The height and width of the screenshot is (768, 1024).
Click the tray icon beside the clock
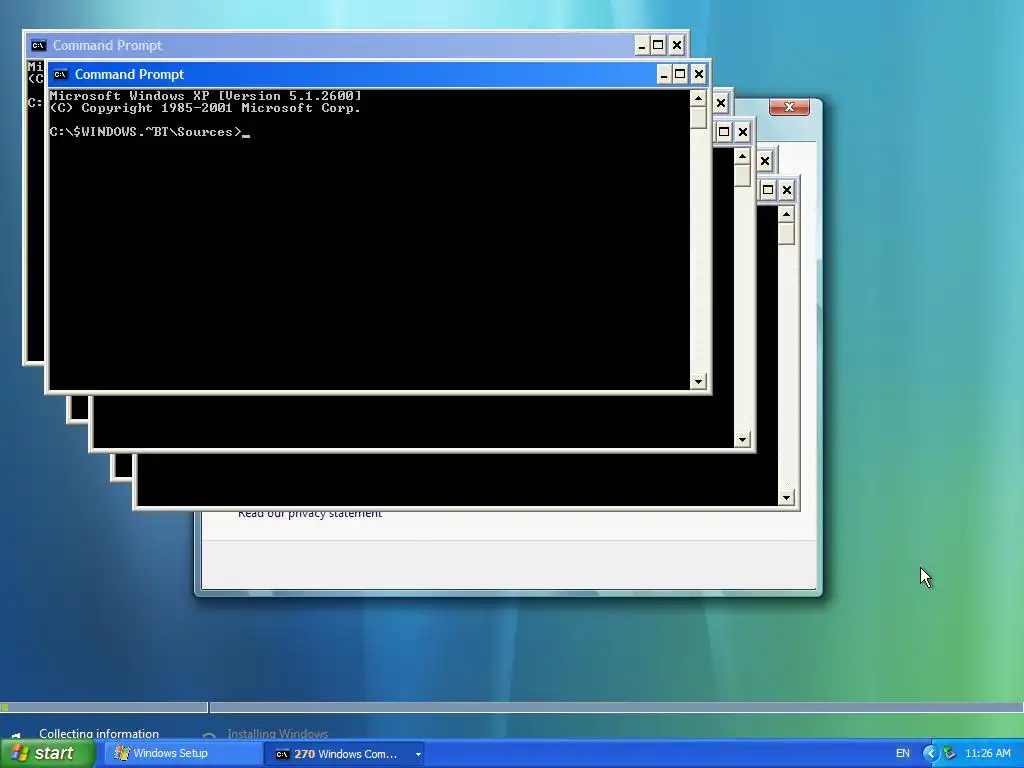pos(950,754)
